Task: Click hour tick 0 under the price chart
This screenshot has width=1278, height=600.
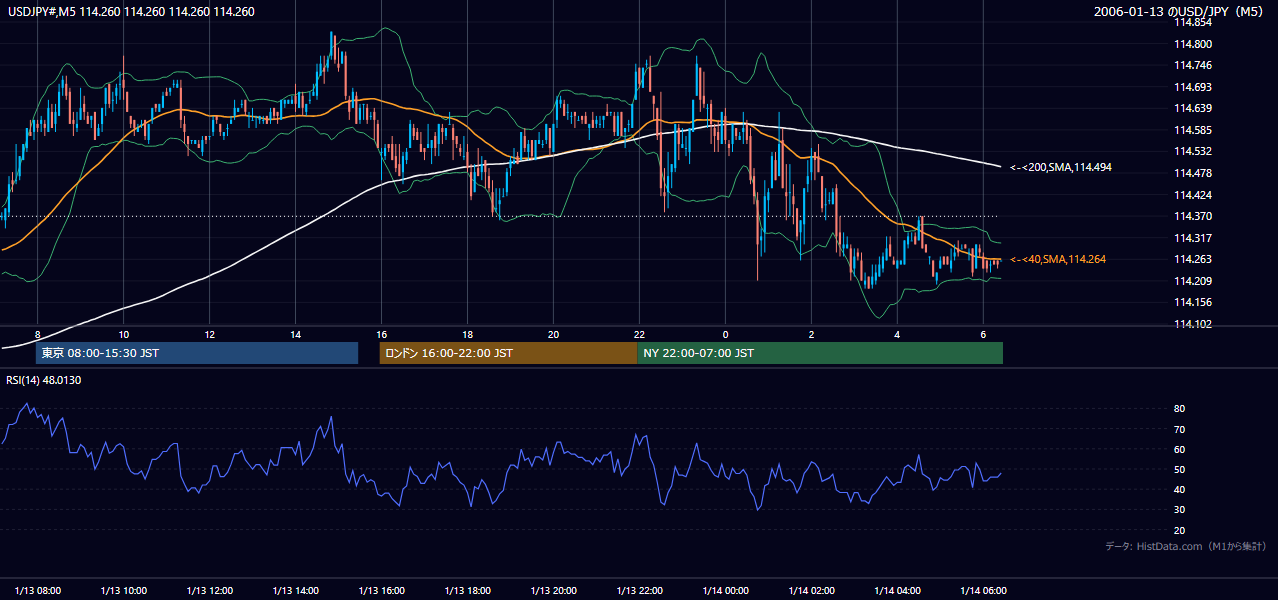Action: pos(725,334)
